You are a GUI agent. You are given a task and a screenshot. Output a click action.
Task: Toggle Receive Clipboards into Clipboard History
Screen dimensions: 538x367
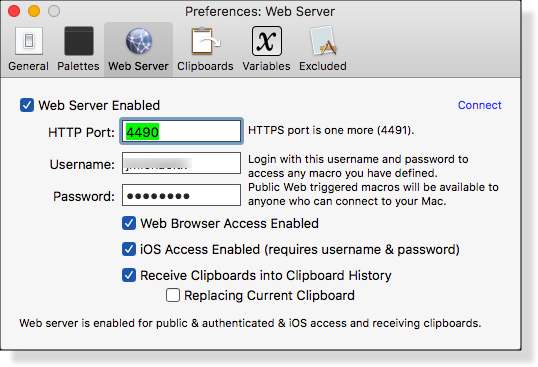point(129,275)
